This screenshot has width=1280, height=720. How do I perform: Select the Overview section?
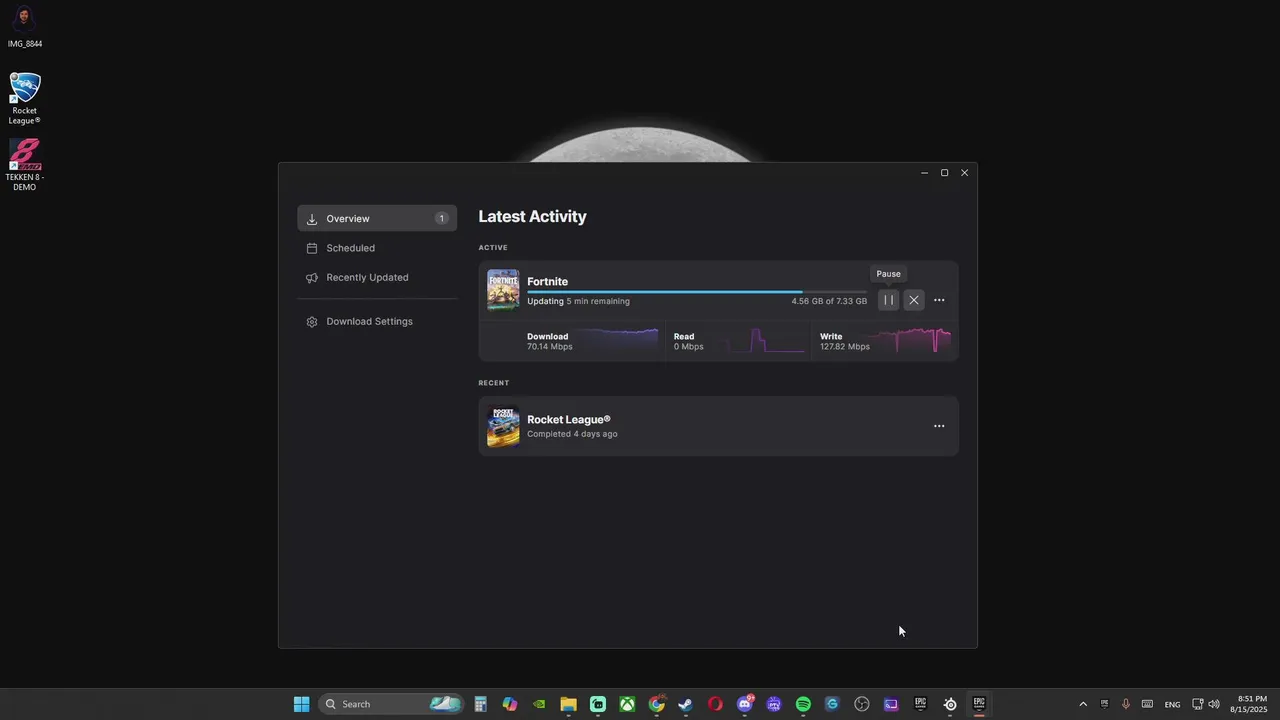(377, 218)
